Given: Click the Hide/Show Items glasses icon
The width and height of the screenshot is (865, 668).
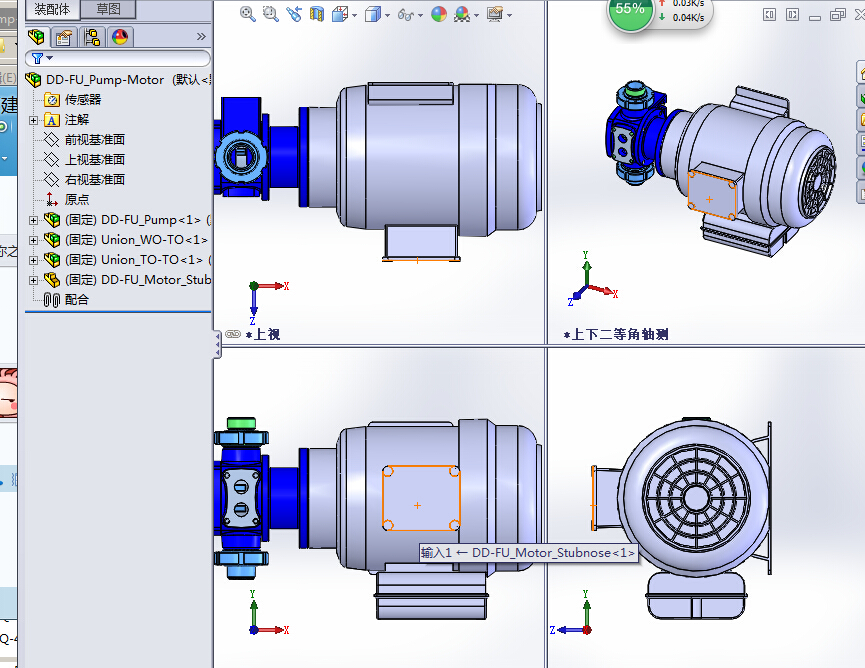Looking at the screenshot, I should [405, 15].
